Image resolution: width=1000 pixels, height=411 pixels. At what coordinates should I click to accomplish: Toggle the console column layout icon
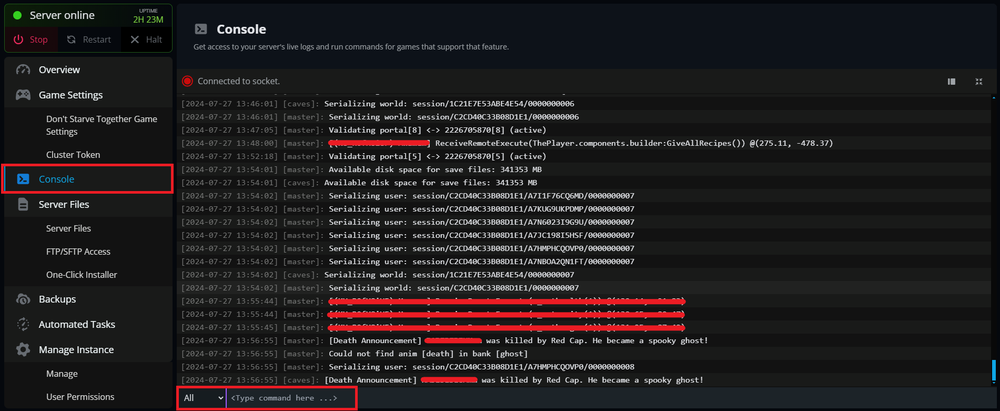[951, 81]
